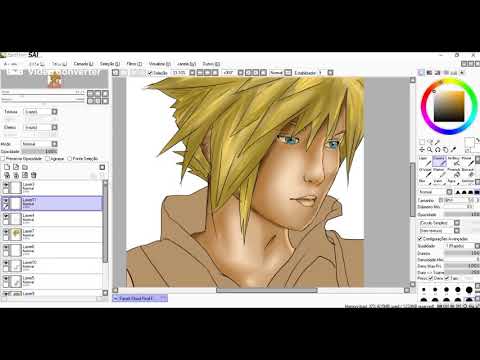Image resolution: width=480 pixels, height=360 pixels.
Task: Choose the Marker brush tool
Action: 439,173
